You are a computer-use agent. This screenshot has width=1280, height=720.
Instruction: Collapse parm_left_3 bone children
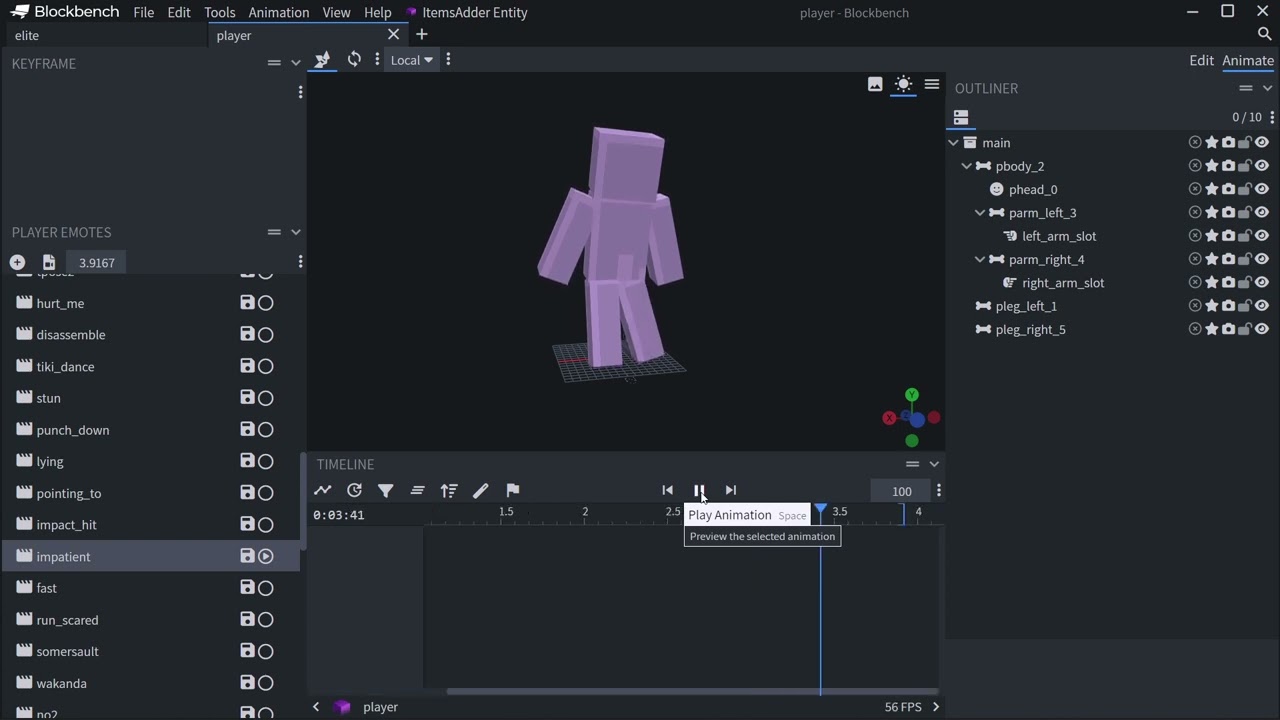(980, 213)
